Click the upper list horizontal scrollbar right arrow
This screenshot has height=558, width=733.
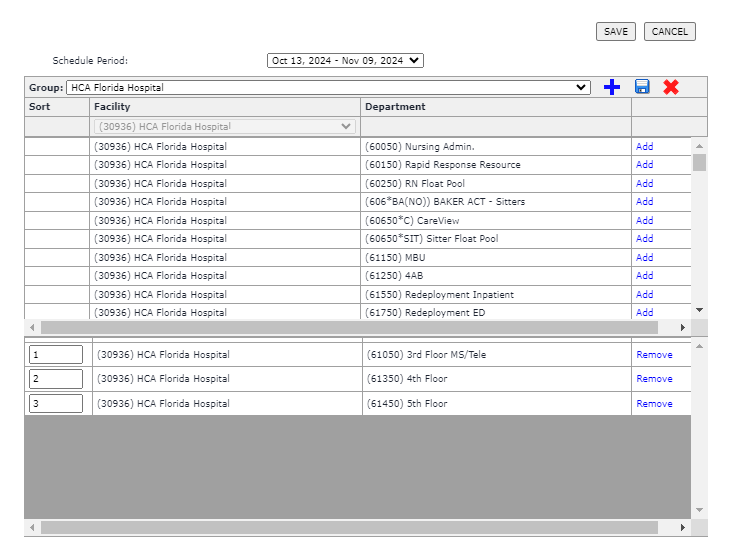pos(683,328)
